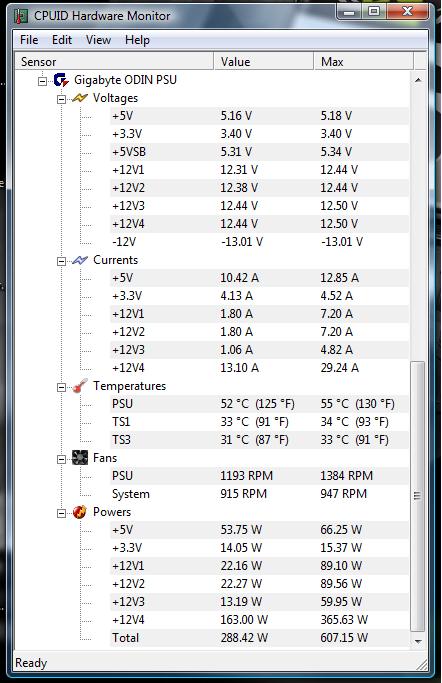This screenshot has height=683, width=442.
Task: Collapse the Powers group
Action: click(61, 514)
